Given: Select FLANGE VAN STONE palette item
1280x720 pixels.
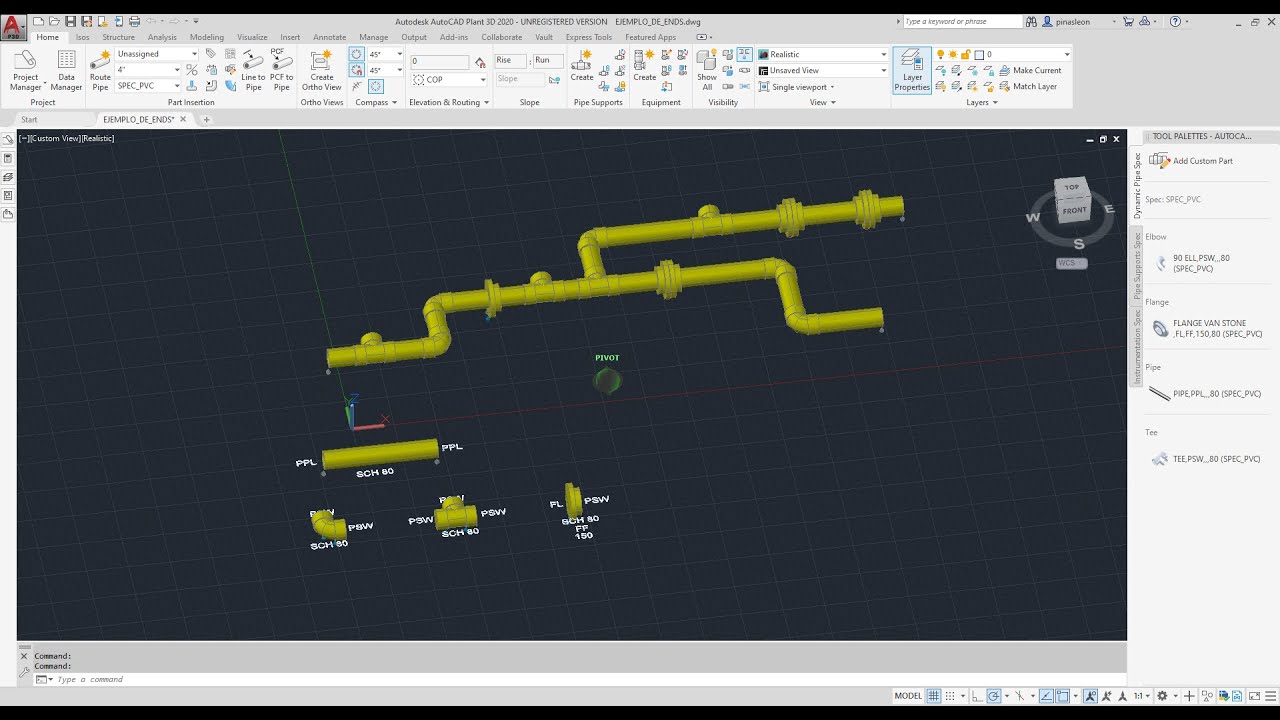Looking at the screenshot, I should (1206, 328).
